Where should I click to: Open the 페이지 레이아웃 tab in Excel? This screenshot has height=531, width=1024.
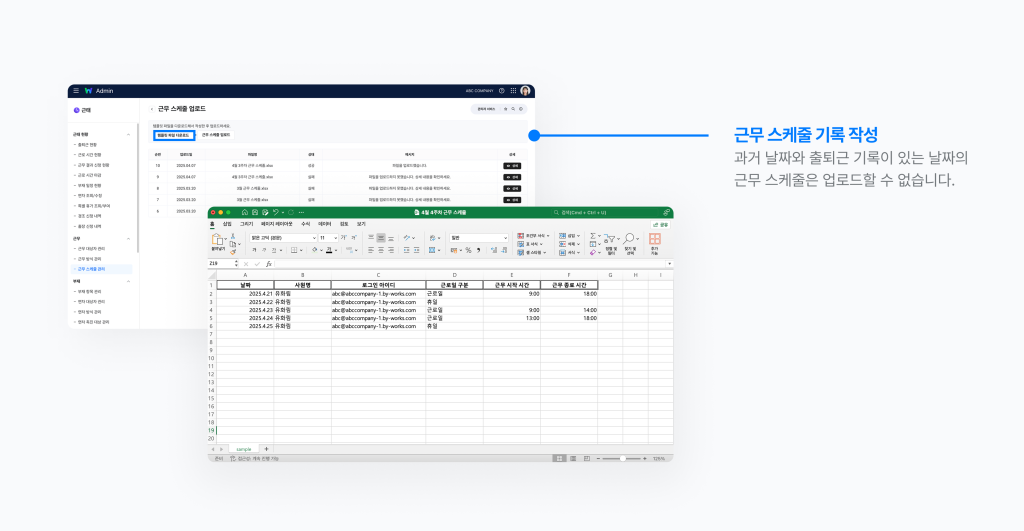pos(277,224)
